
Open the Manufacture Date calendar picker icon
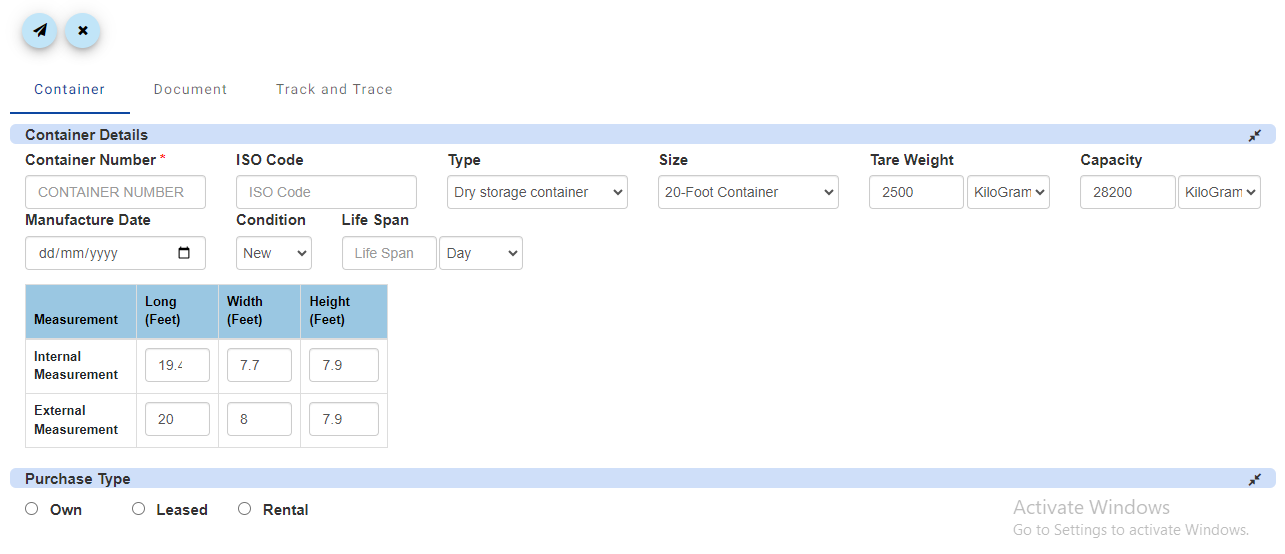pyautogui.click(x=184, y=253)
